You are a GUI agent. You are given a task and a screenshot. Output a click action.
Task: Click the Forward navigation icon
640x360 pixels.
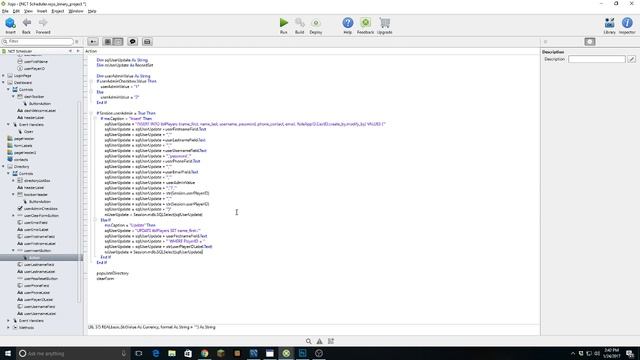(43, 26)
